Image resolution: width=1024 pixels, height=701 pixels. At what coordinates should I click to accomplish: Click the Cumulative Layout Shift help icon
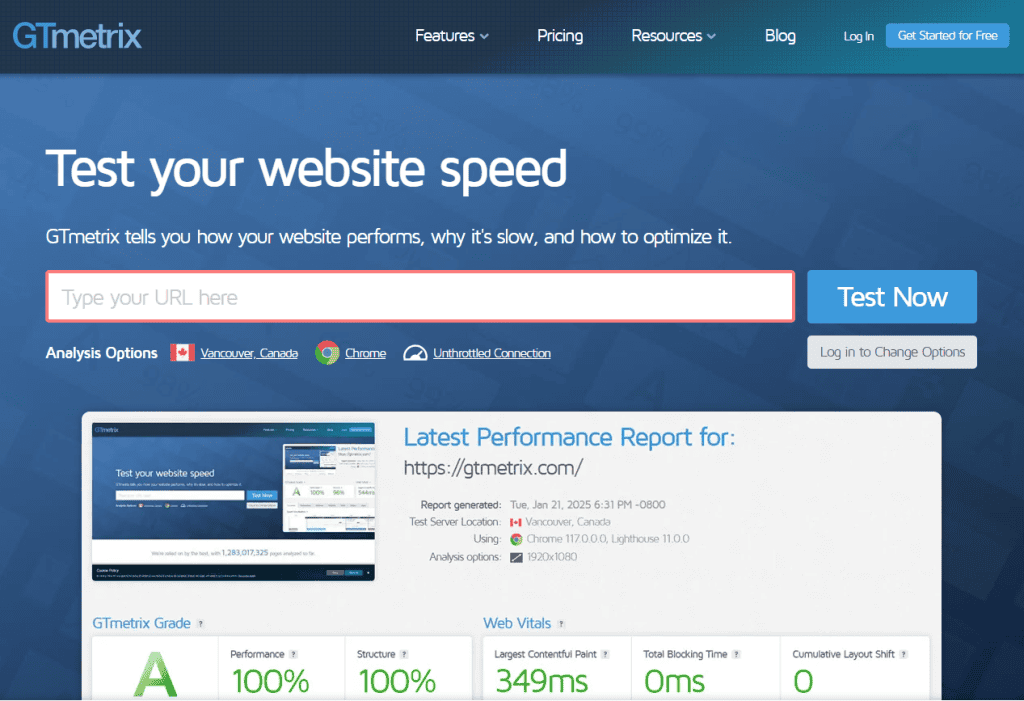tap(904, 655)
